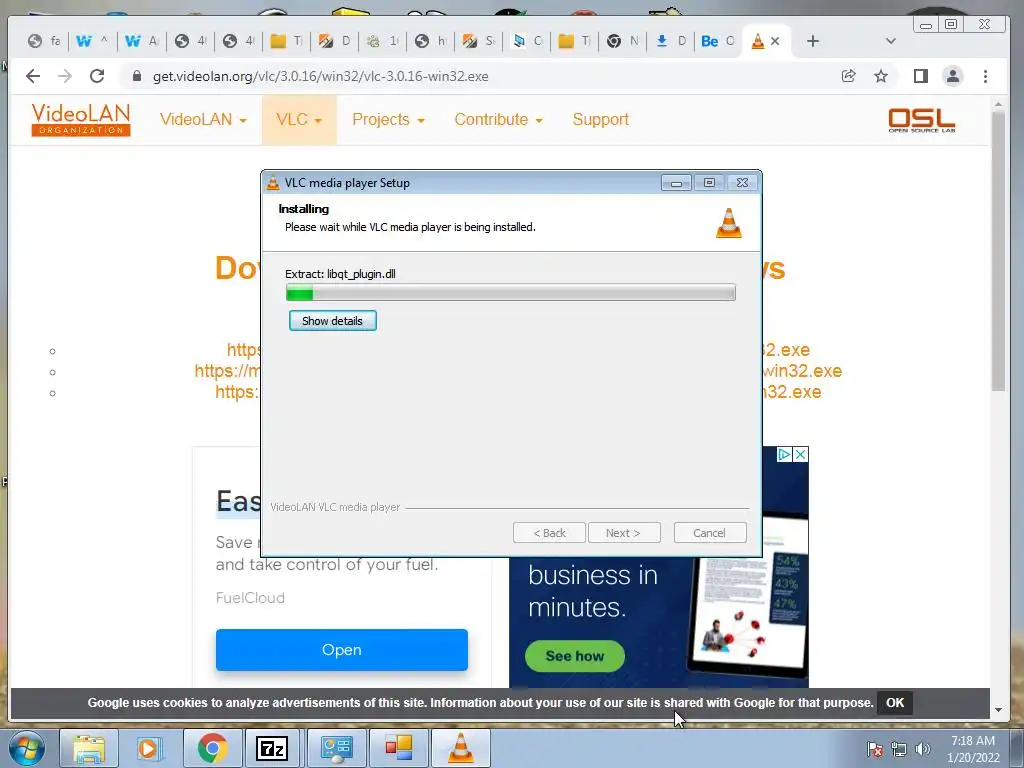This screenshot has width=1024, height=768.
Task: Open the Support page link
Action: (600, 120)
